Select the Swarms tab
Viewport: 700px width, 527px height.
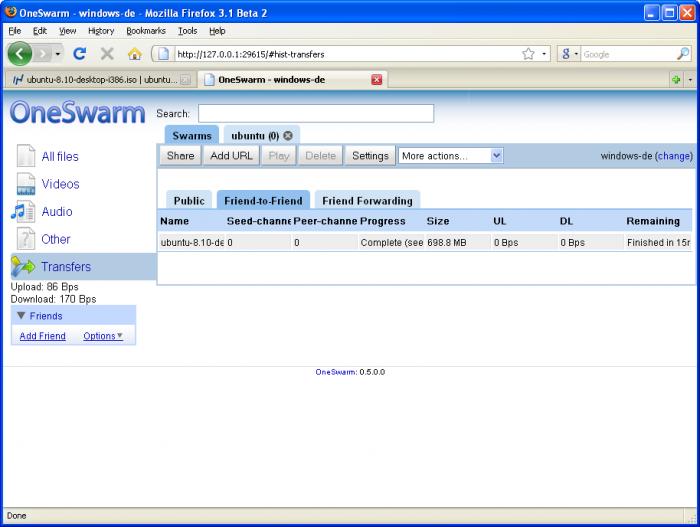(x=192, y=135)
